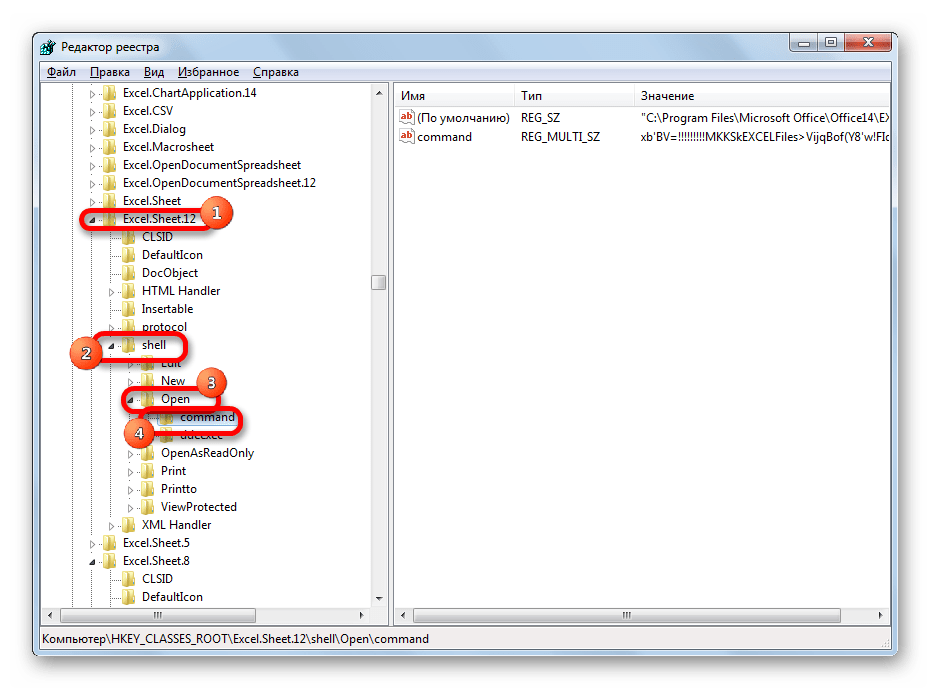931x689 pixels.
Task: Click the Excel.Sheet folder icon
Action: pos(109,200)
